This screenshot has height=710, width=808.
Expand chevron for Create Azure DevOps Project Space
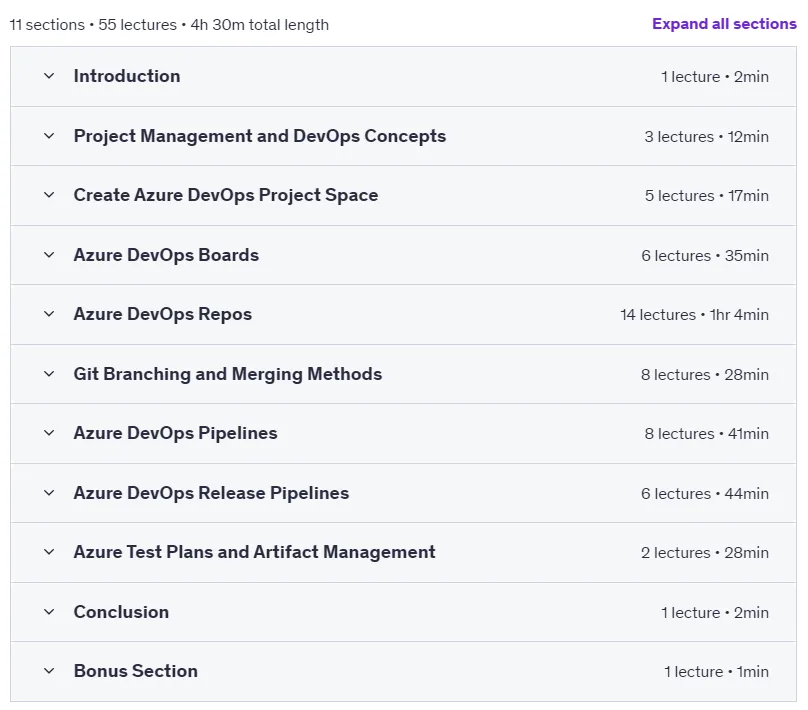coord(49,195)
